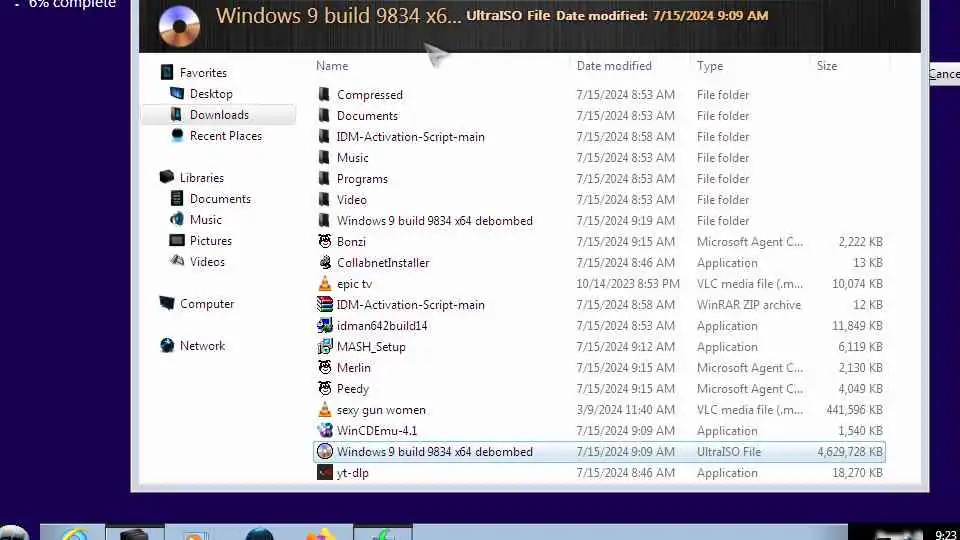Select the WinCDEmu-4.1 application icon

click(x=324, y=430)
